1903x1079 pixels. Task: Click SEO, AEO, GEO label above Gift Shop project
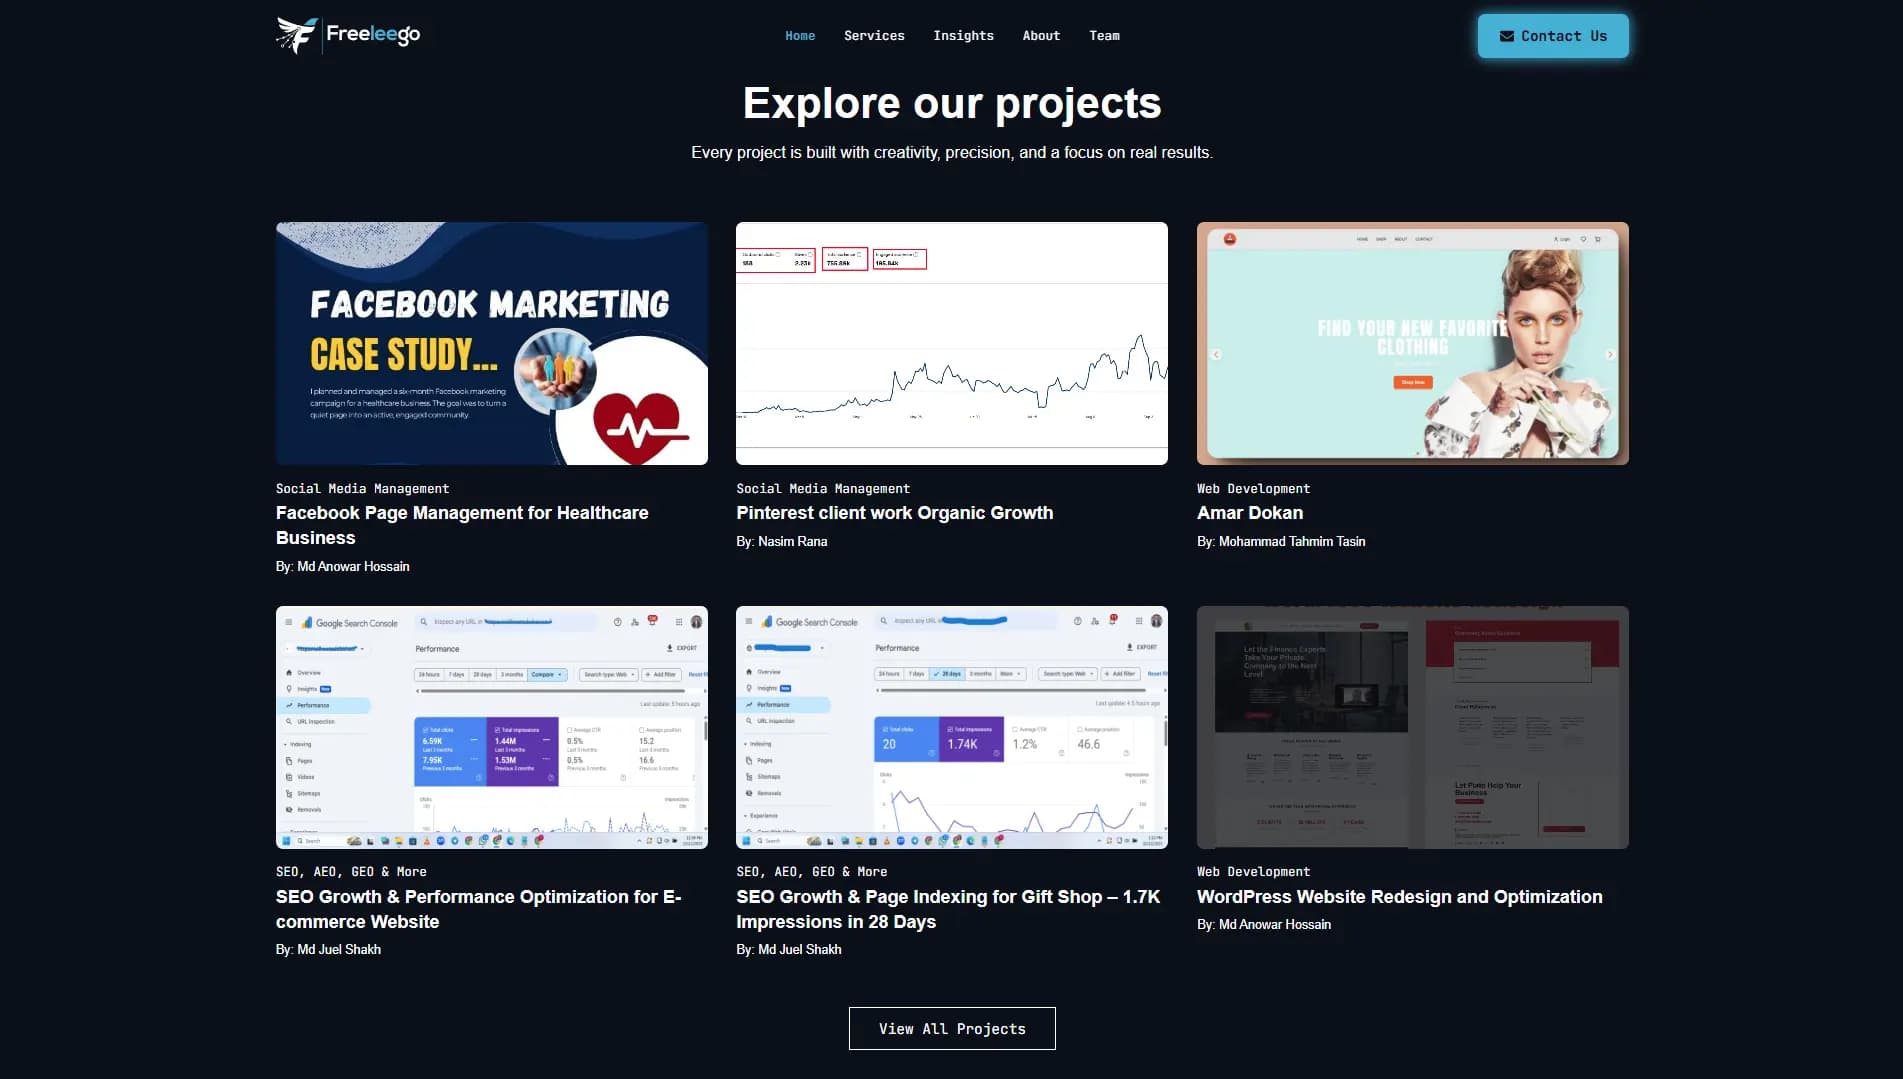(x=812, y=872)
